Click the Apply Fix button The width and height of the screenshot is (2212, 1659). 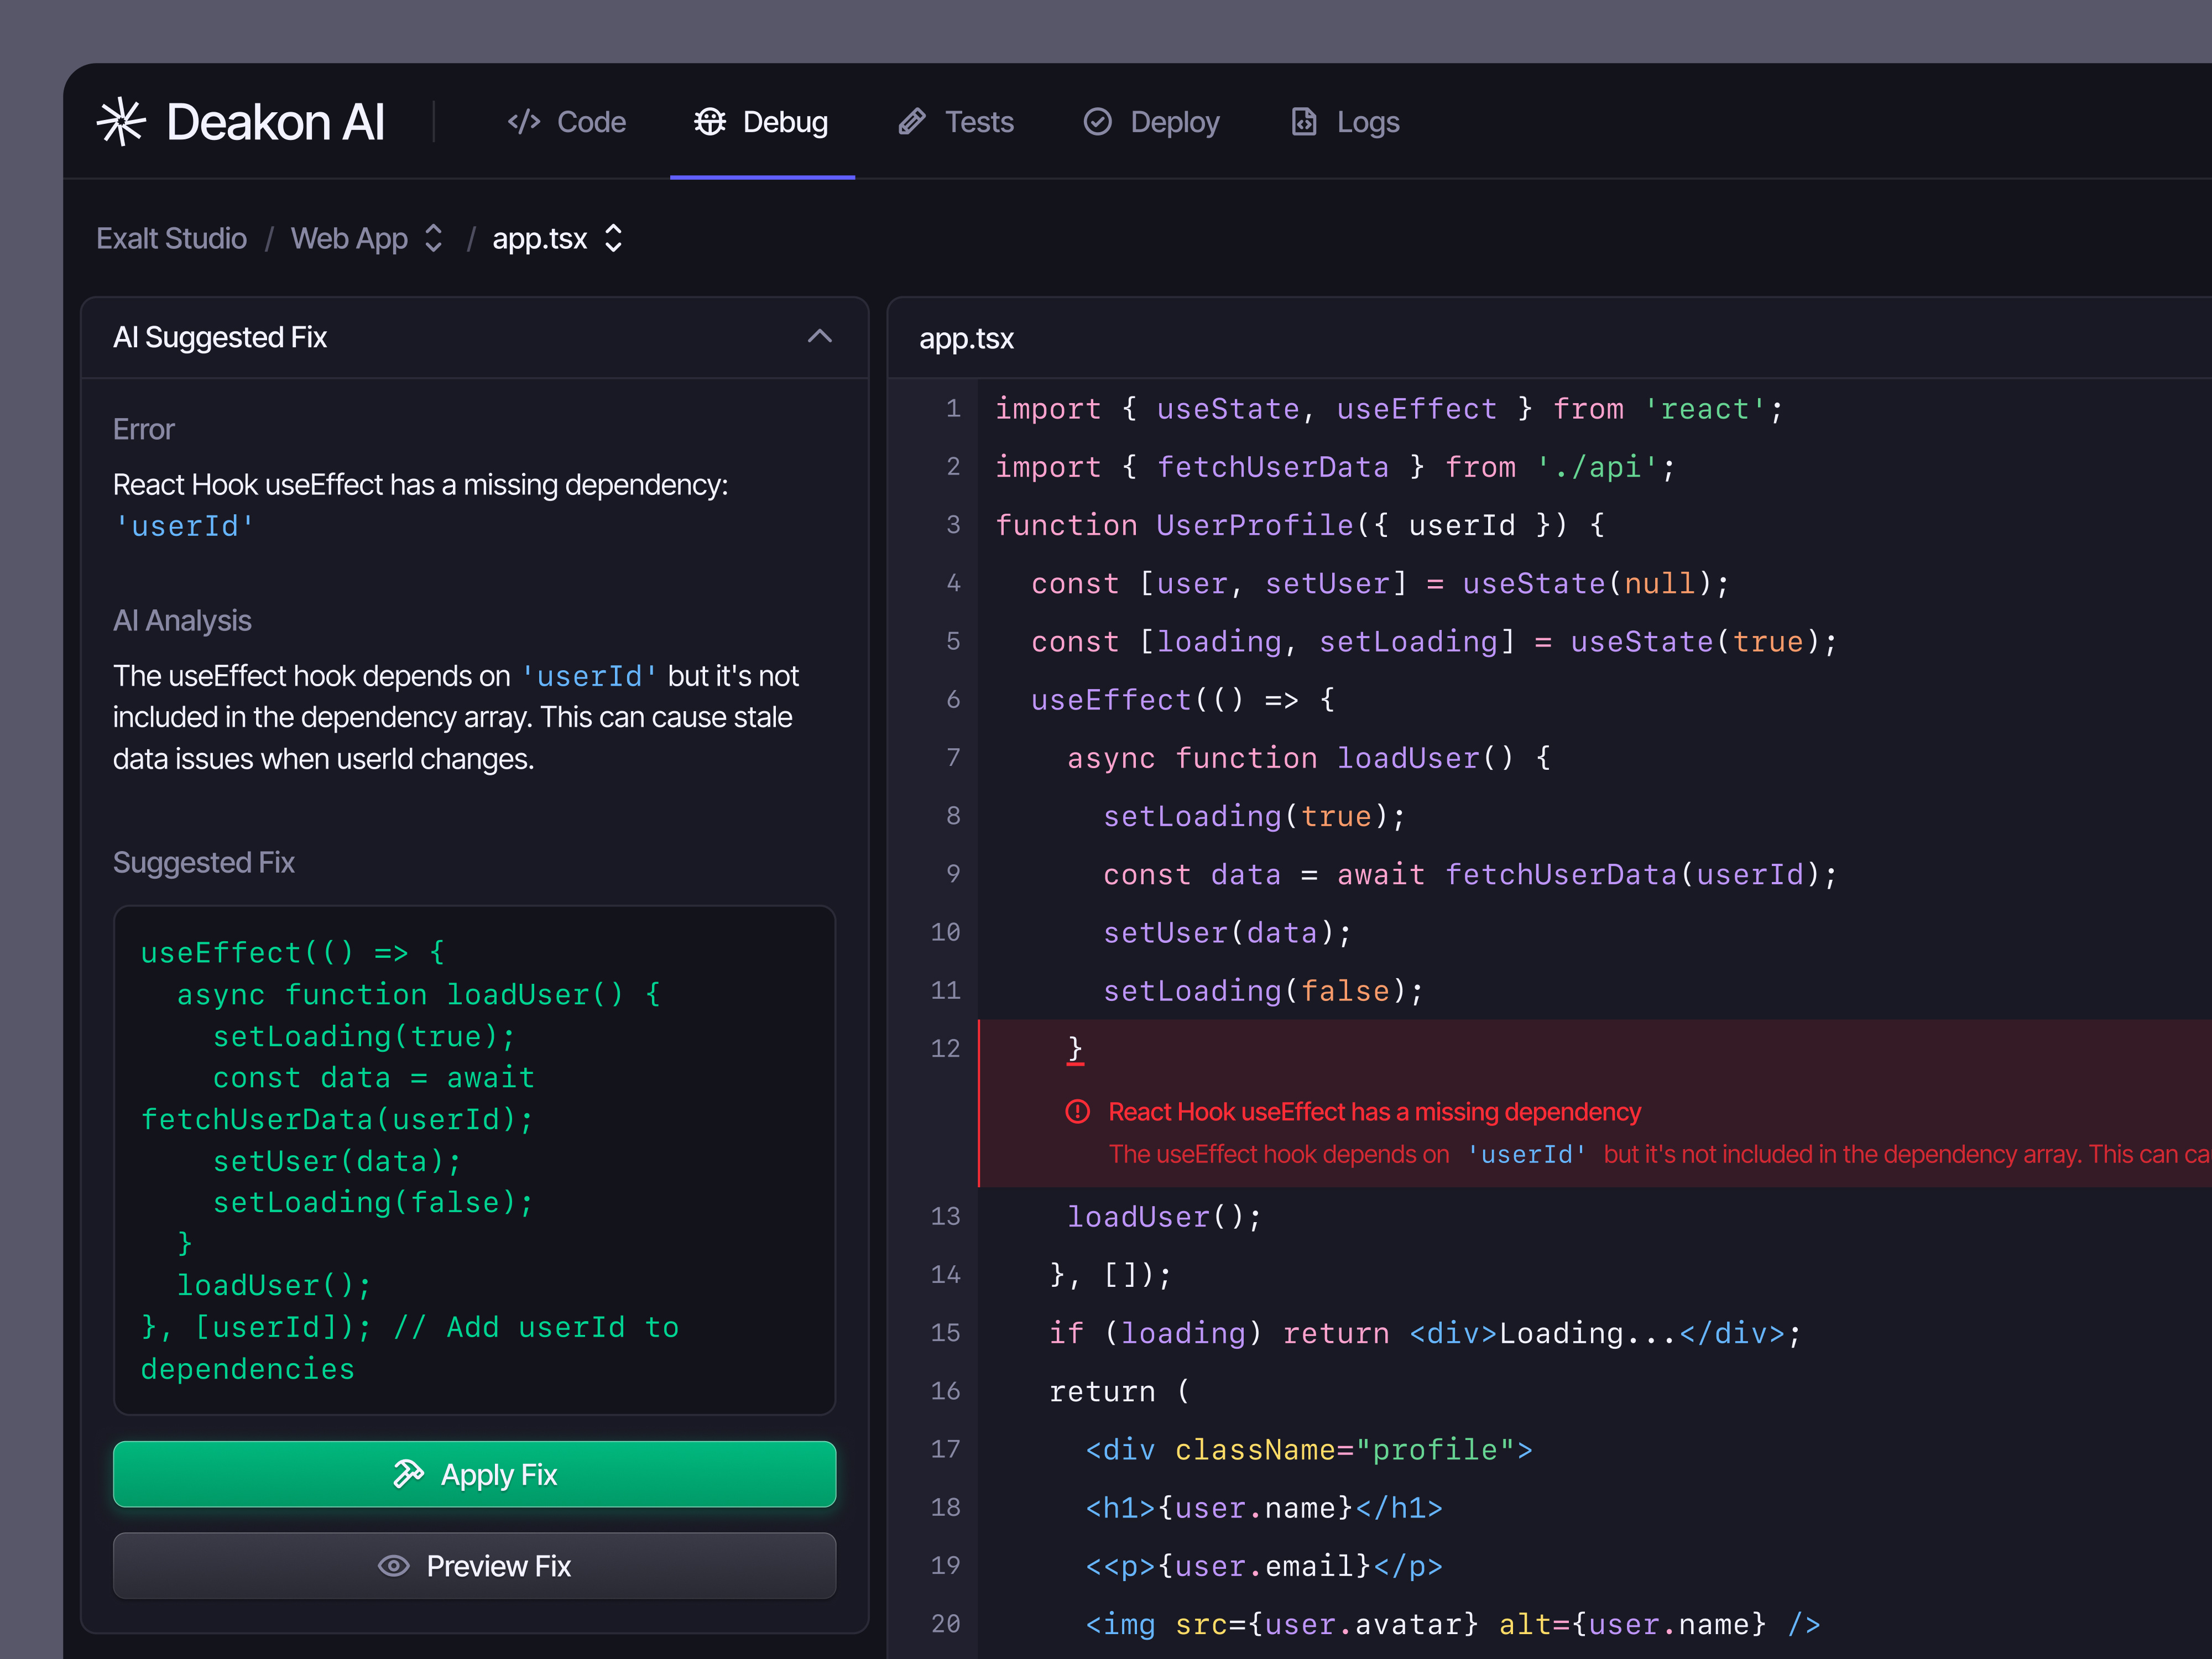(x=474, y=1474)
